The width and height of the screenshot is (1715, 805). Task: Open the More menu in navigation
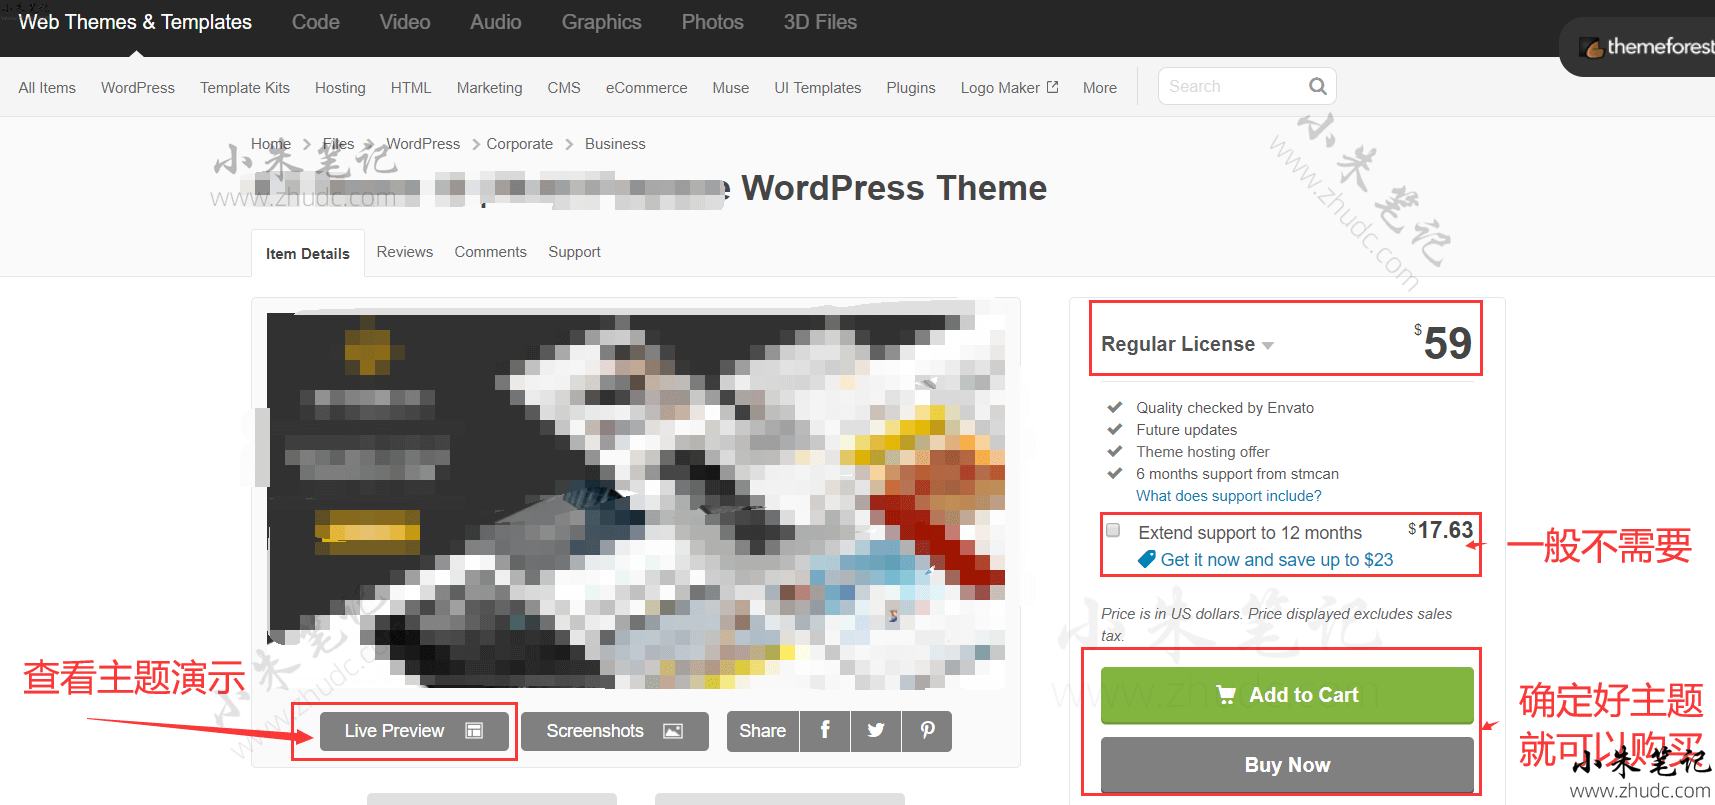tap(1099, 88)
